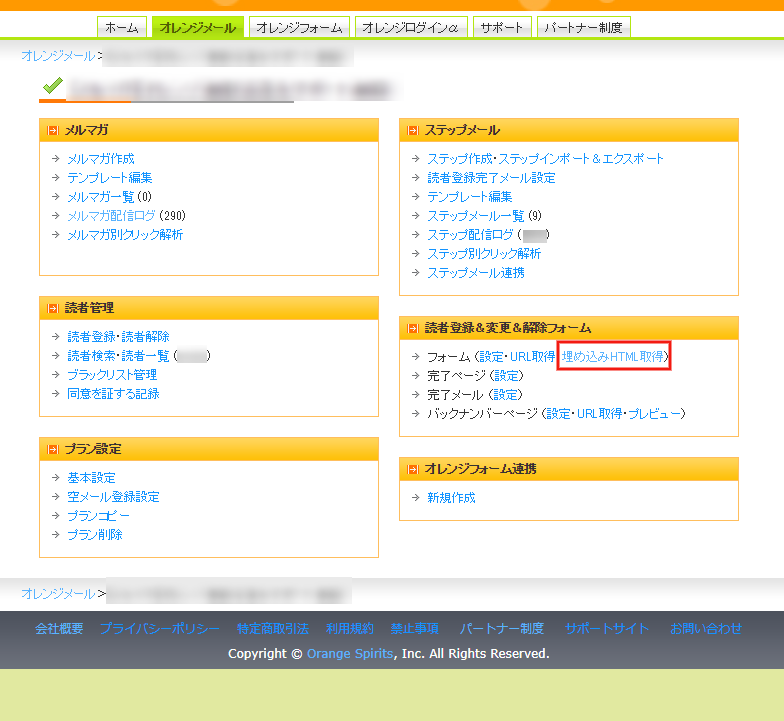Open 読者登録完了メール設定
The image size is (784, 721).
click(491, 178)
